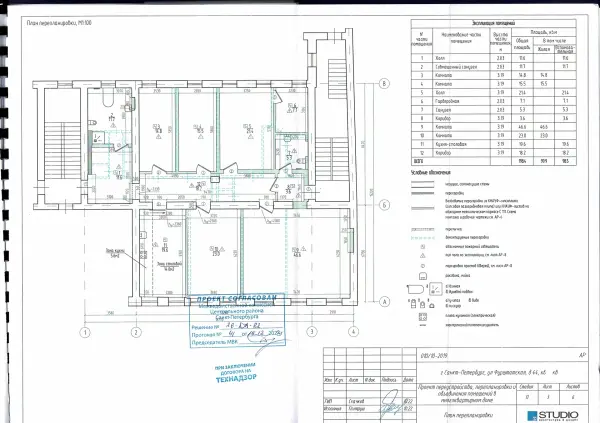Click the bathtub symbol in the legend
The image size is (600, 423).
pyautogui.click(x=415, y=288)
